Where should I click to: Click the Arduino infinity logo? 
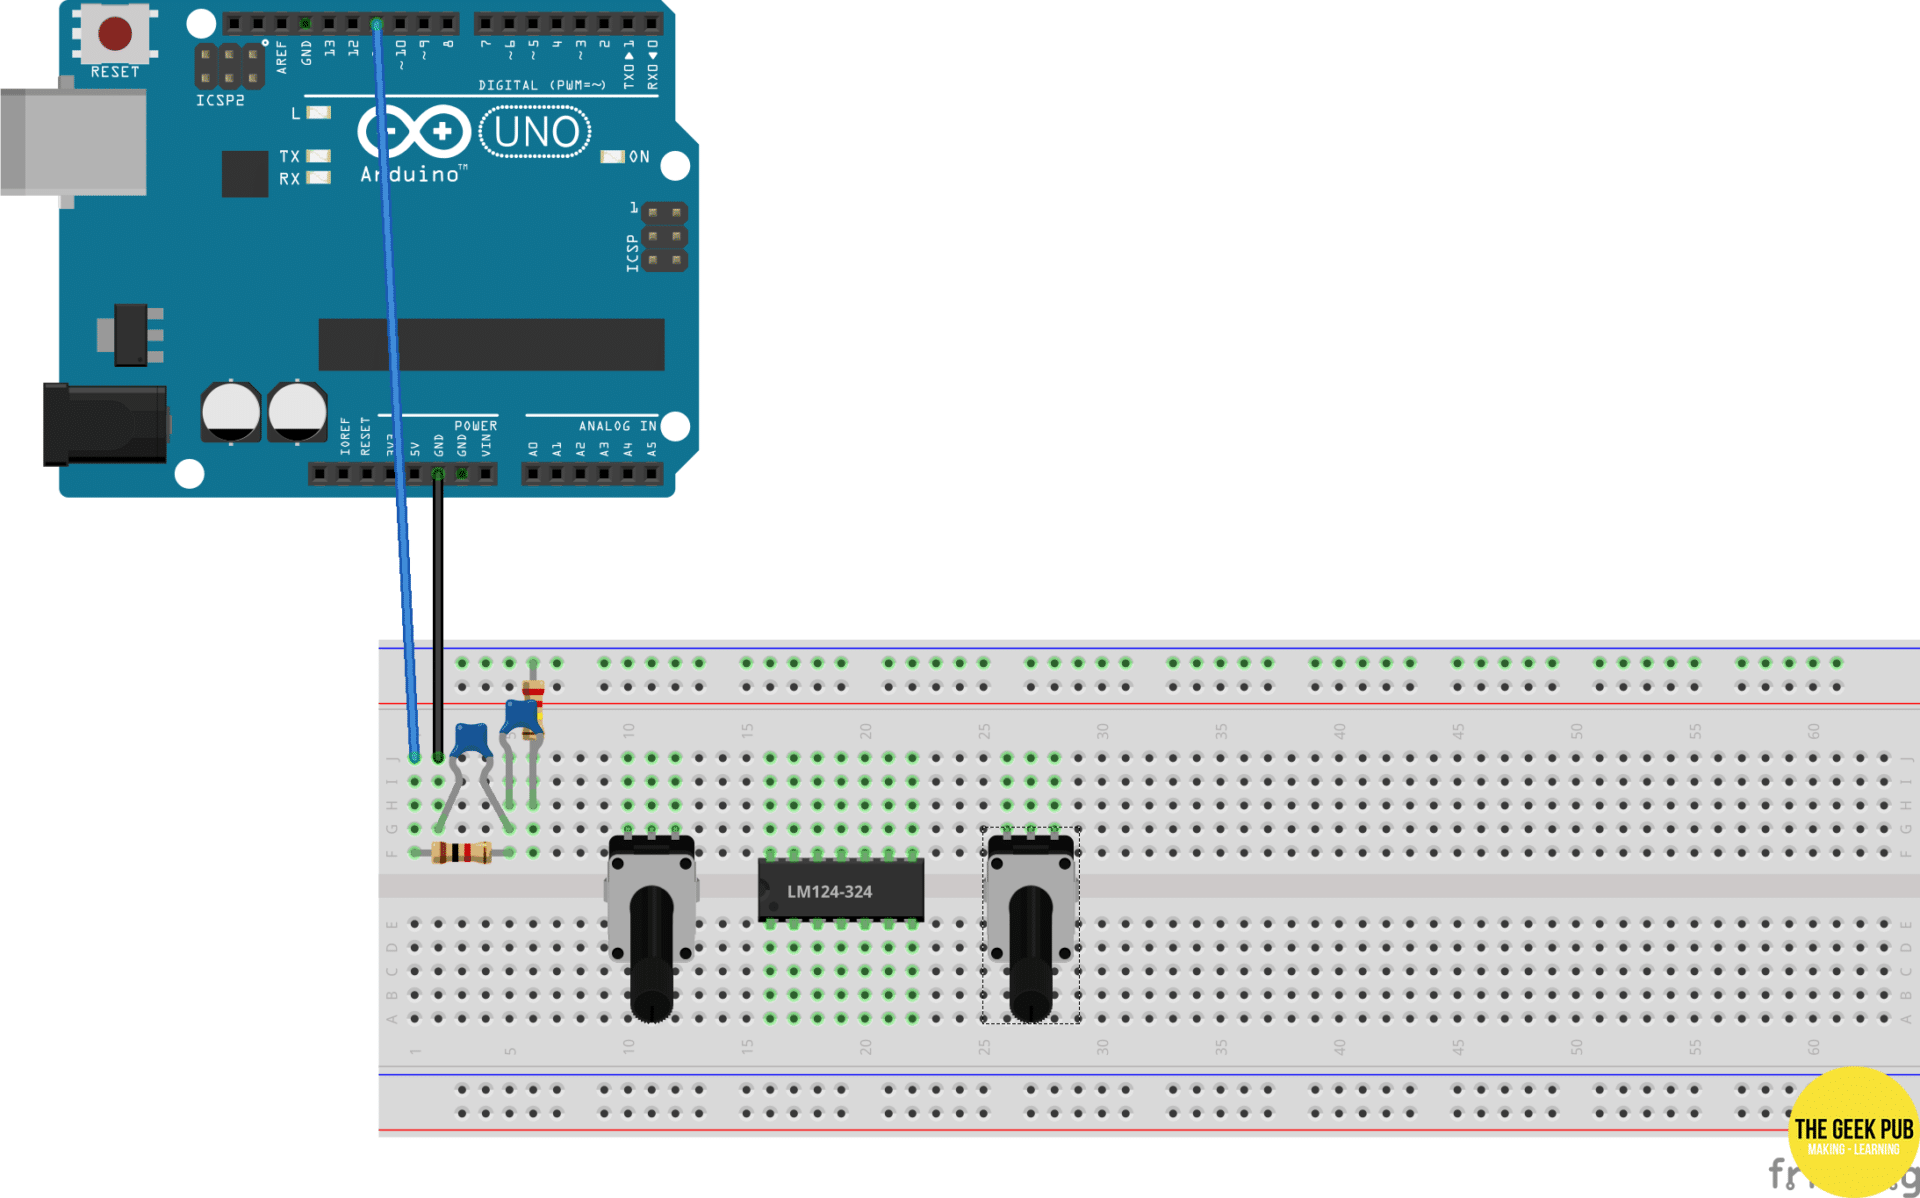click(x=415, y=131)
